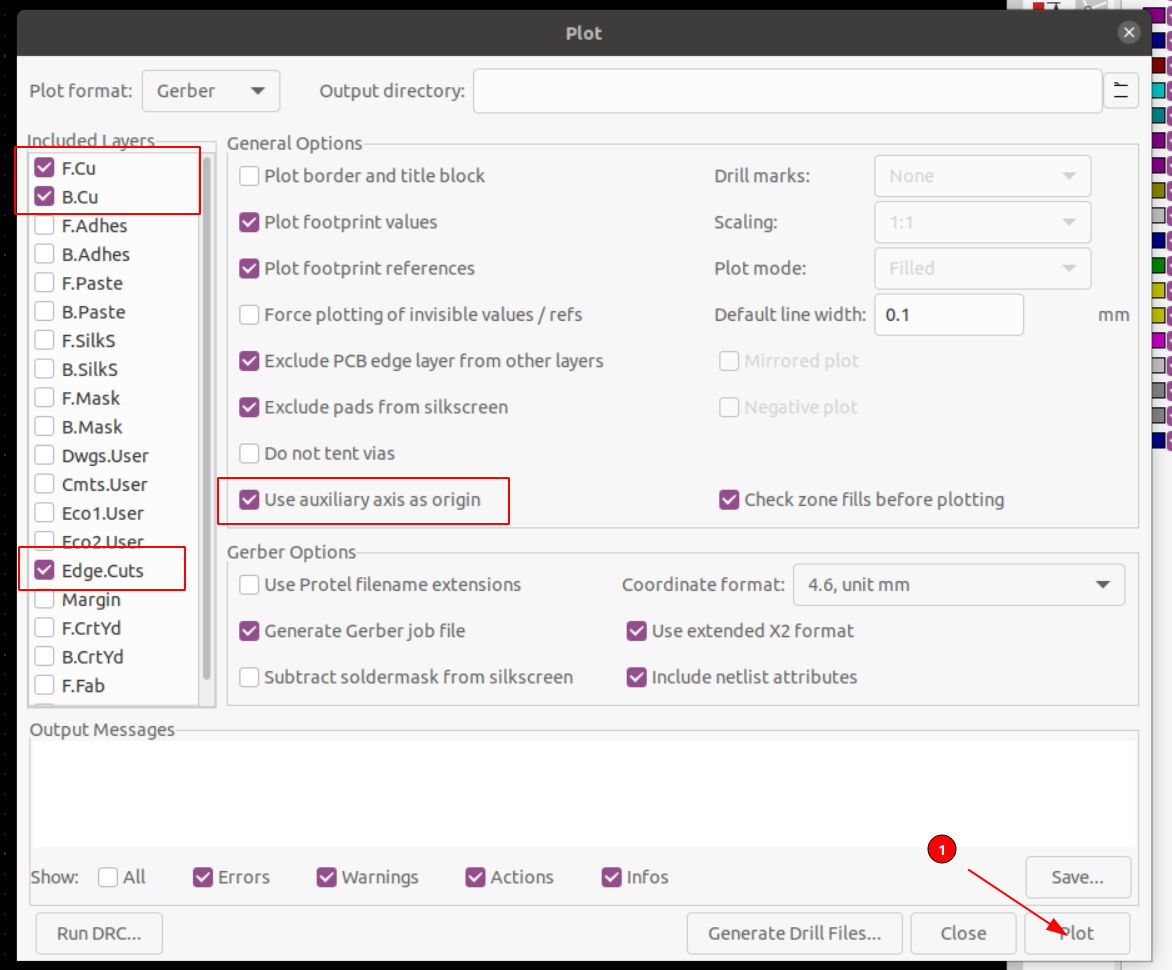Screen dimensions: 1172x970
Task: Toggle the Actions message filter
Action: [x=475, y=877]
